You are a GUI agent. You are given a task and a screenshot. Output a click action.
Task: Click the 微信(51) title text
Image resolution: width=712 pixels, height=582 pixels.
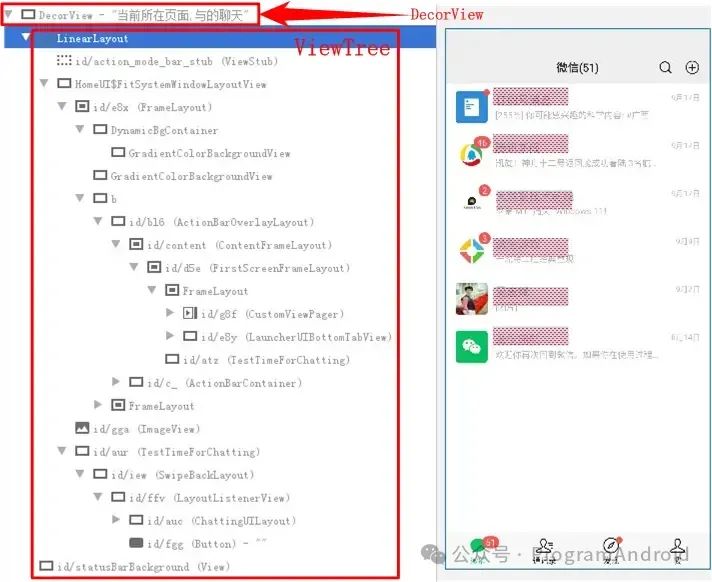point(577,68)
